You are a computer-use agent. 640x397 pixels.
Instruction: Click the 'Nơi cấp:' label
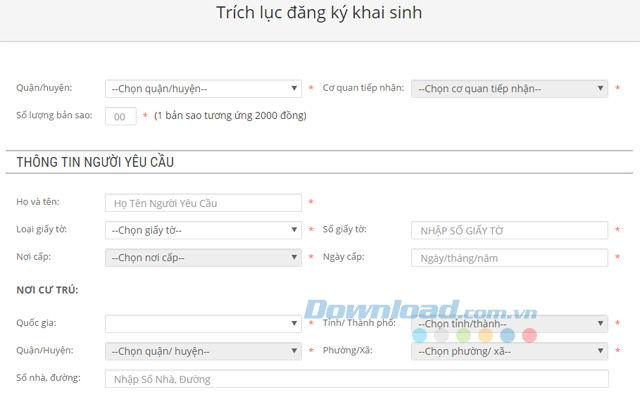click(x=33, y=257)
